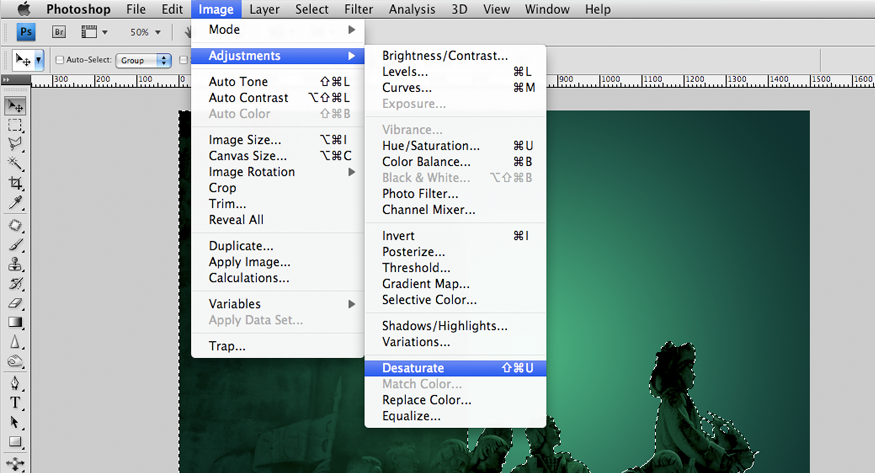This screenshot has height=473, width=875.
Task: Open the view extras icon dropdown
Action: point(94,32)
